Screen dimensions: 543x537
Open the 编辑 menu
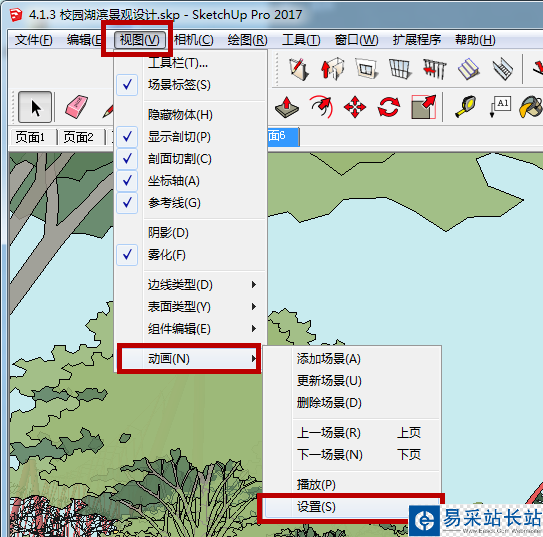coord(84,40)
